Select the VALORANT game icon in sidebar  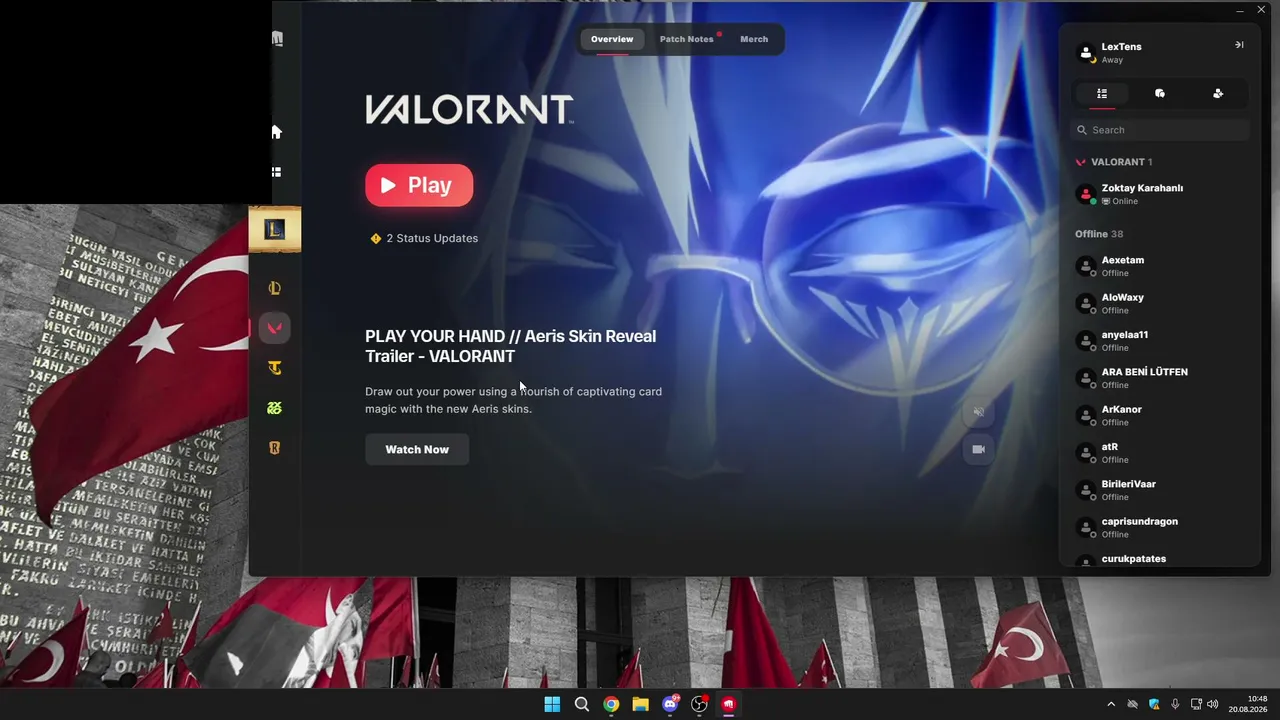pyautogui.click(x=275, y=328)
